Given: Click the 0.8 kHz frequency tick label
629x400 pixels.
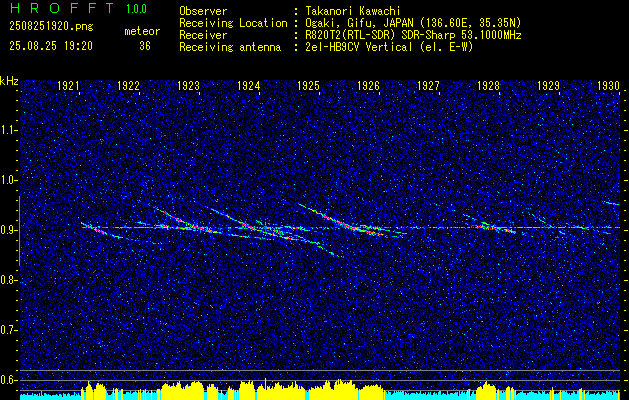Looking at the screenshot, I should (x=8, y=280).
